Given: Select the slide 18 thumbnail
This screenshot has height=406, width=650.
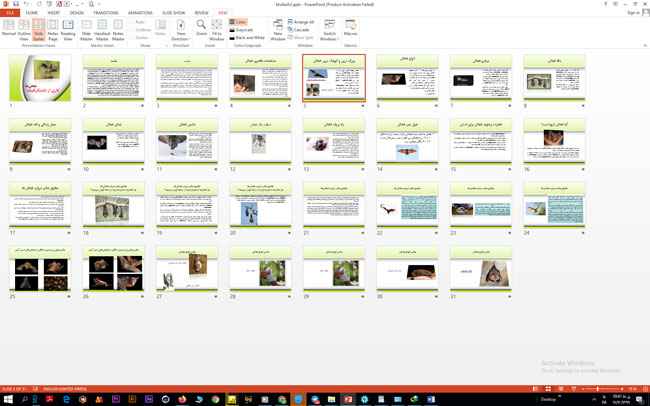Looking at the screenshot, I should (112, 208).
